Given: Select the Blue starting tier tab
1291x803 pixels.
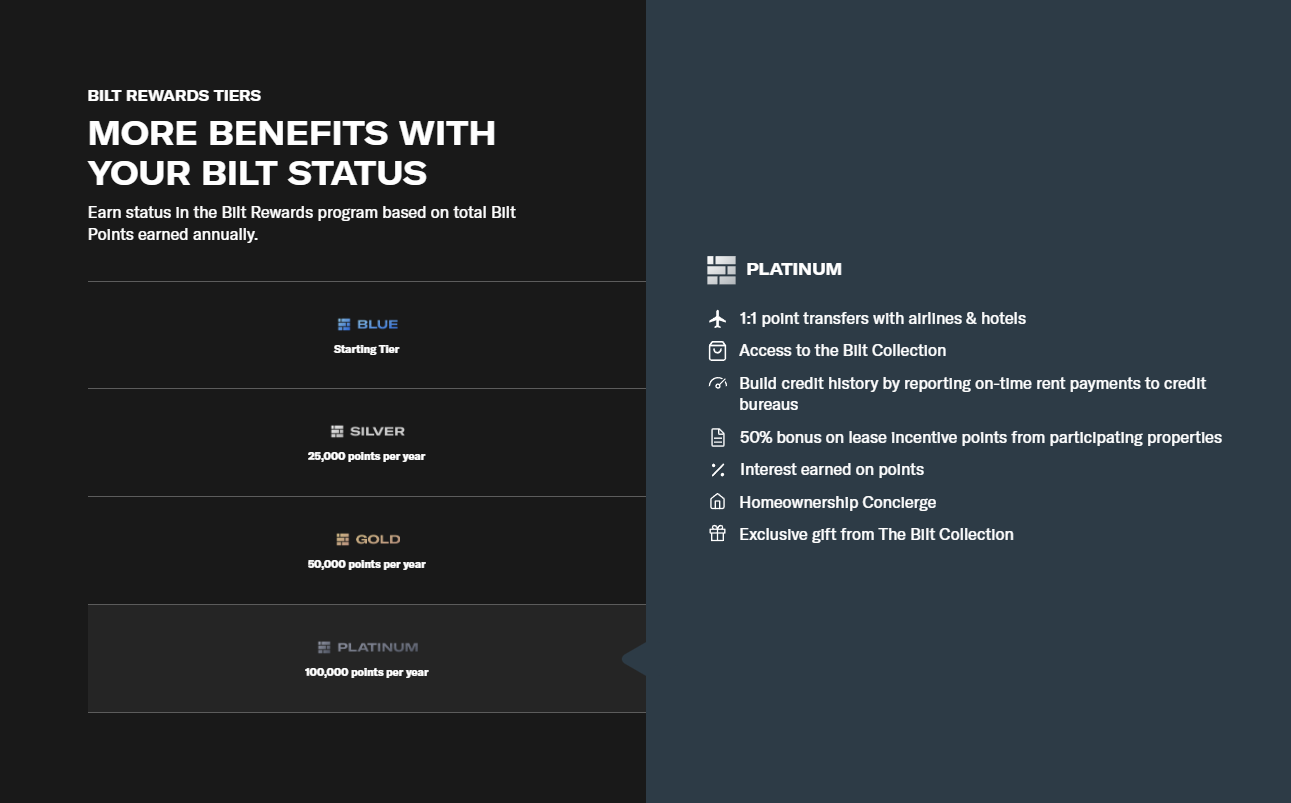Looking at the screenshot, I should [367, 335].
